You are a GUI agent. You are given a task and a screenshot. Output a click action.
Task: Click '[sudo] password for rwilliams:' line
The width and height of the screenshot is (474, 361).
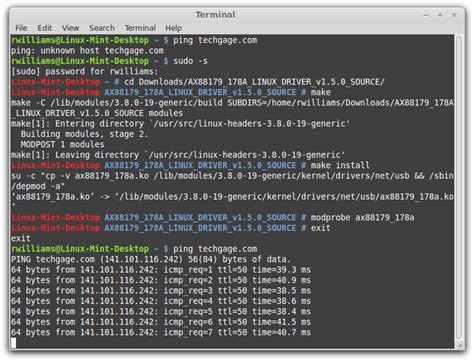(84, 71)
